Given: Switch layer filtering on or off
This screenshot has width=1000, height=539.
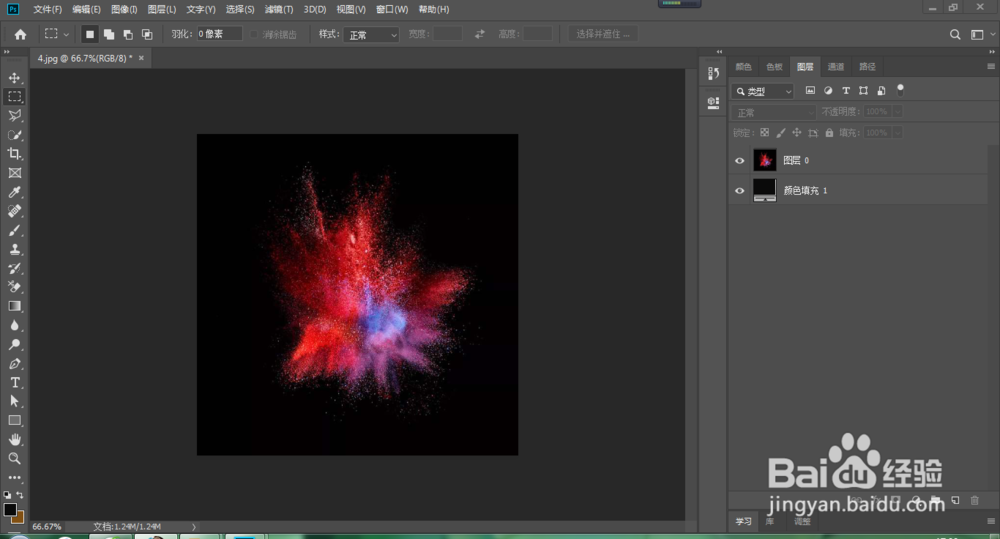Looking at the screenshot, I should (x=901, y=90).
